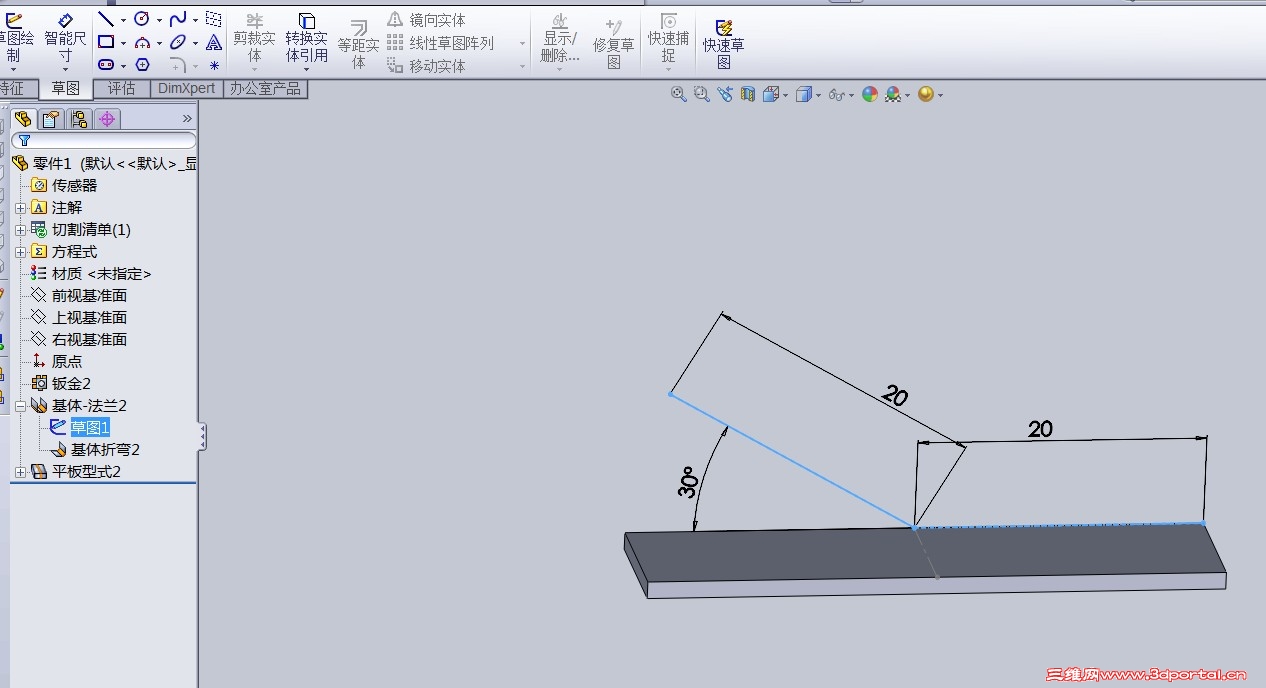The image size is (1266, 688).
Task: Open the DimXpertManager tab icon
Action: click(108, 119)
